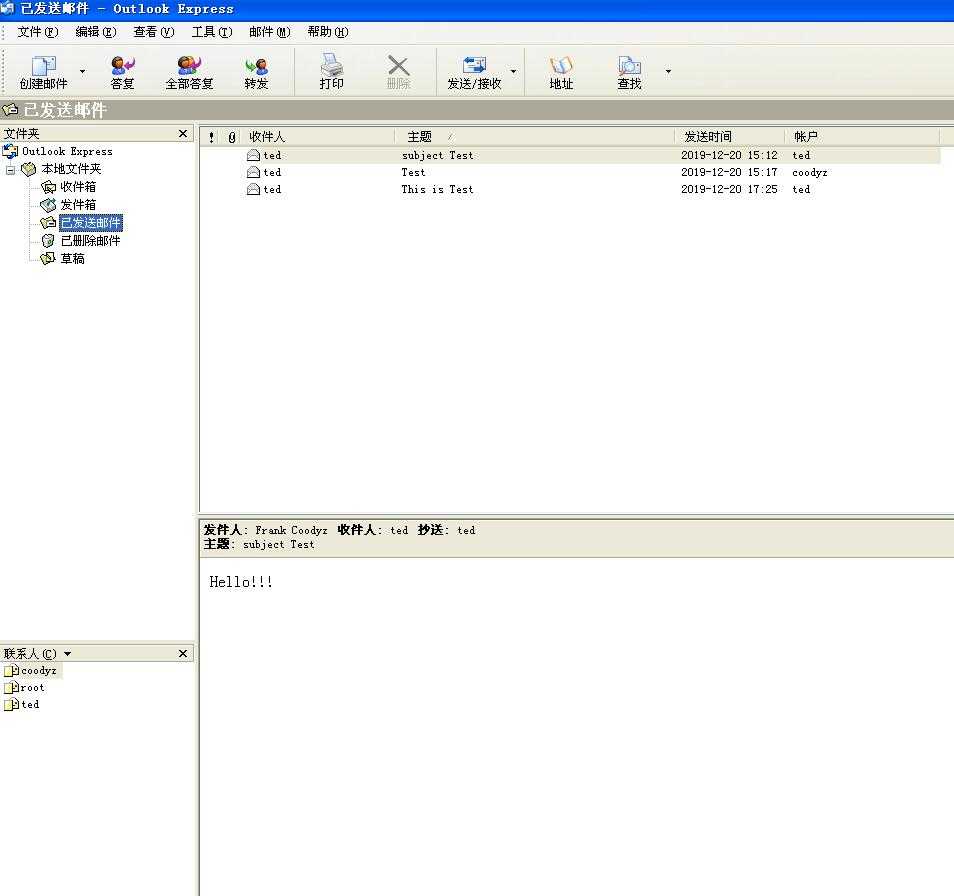Open the 文件(F) menu

pos(38,32)
